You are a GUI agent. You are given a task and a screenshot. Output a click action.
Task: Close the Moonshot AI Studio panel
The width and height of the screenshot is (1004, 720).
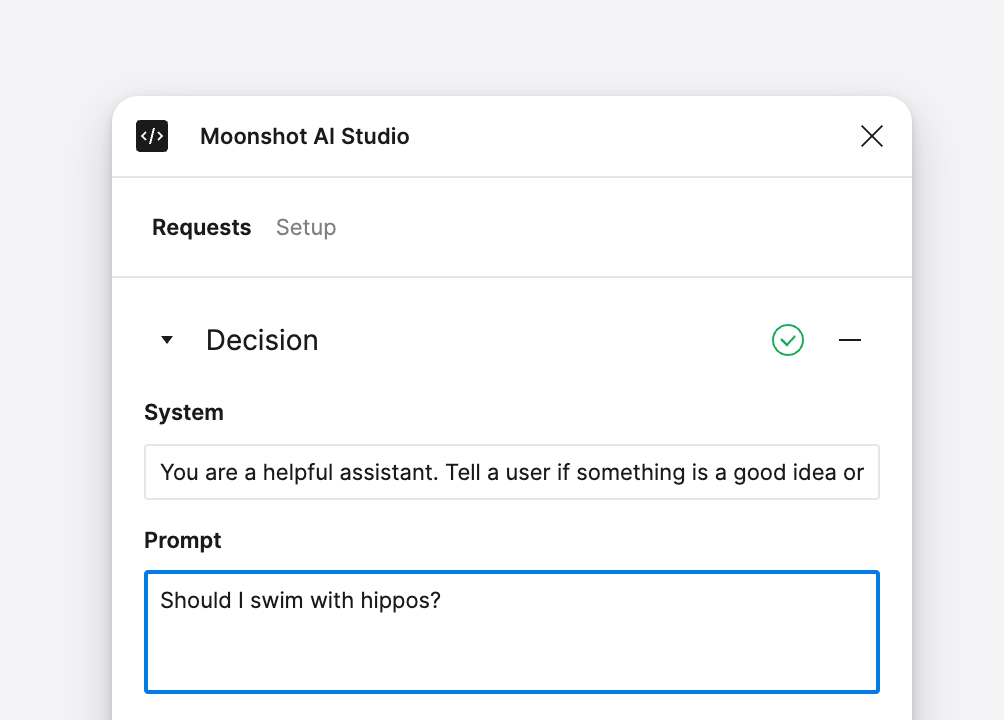click(x=871, y=136)
